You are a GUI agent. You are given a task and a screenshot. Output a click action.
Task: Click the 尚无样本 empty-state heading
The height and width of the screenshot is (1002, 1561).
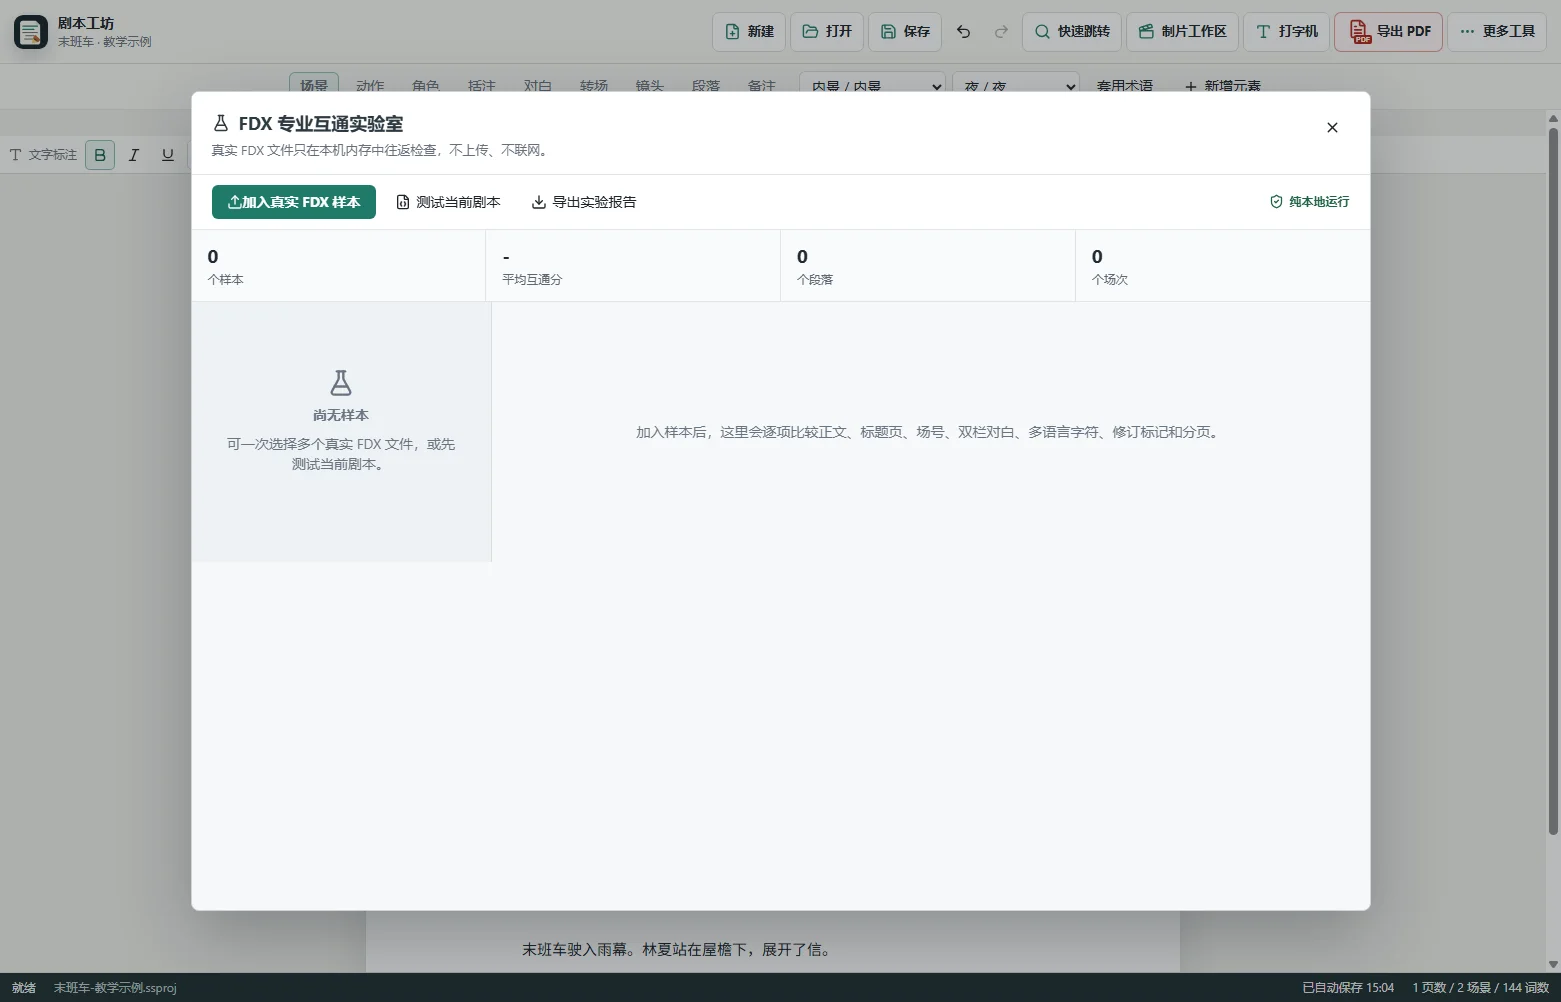pyautogui.click(x=341, y=415)
